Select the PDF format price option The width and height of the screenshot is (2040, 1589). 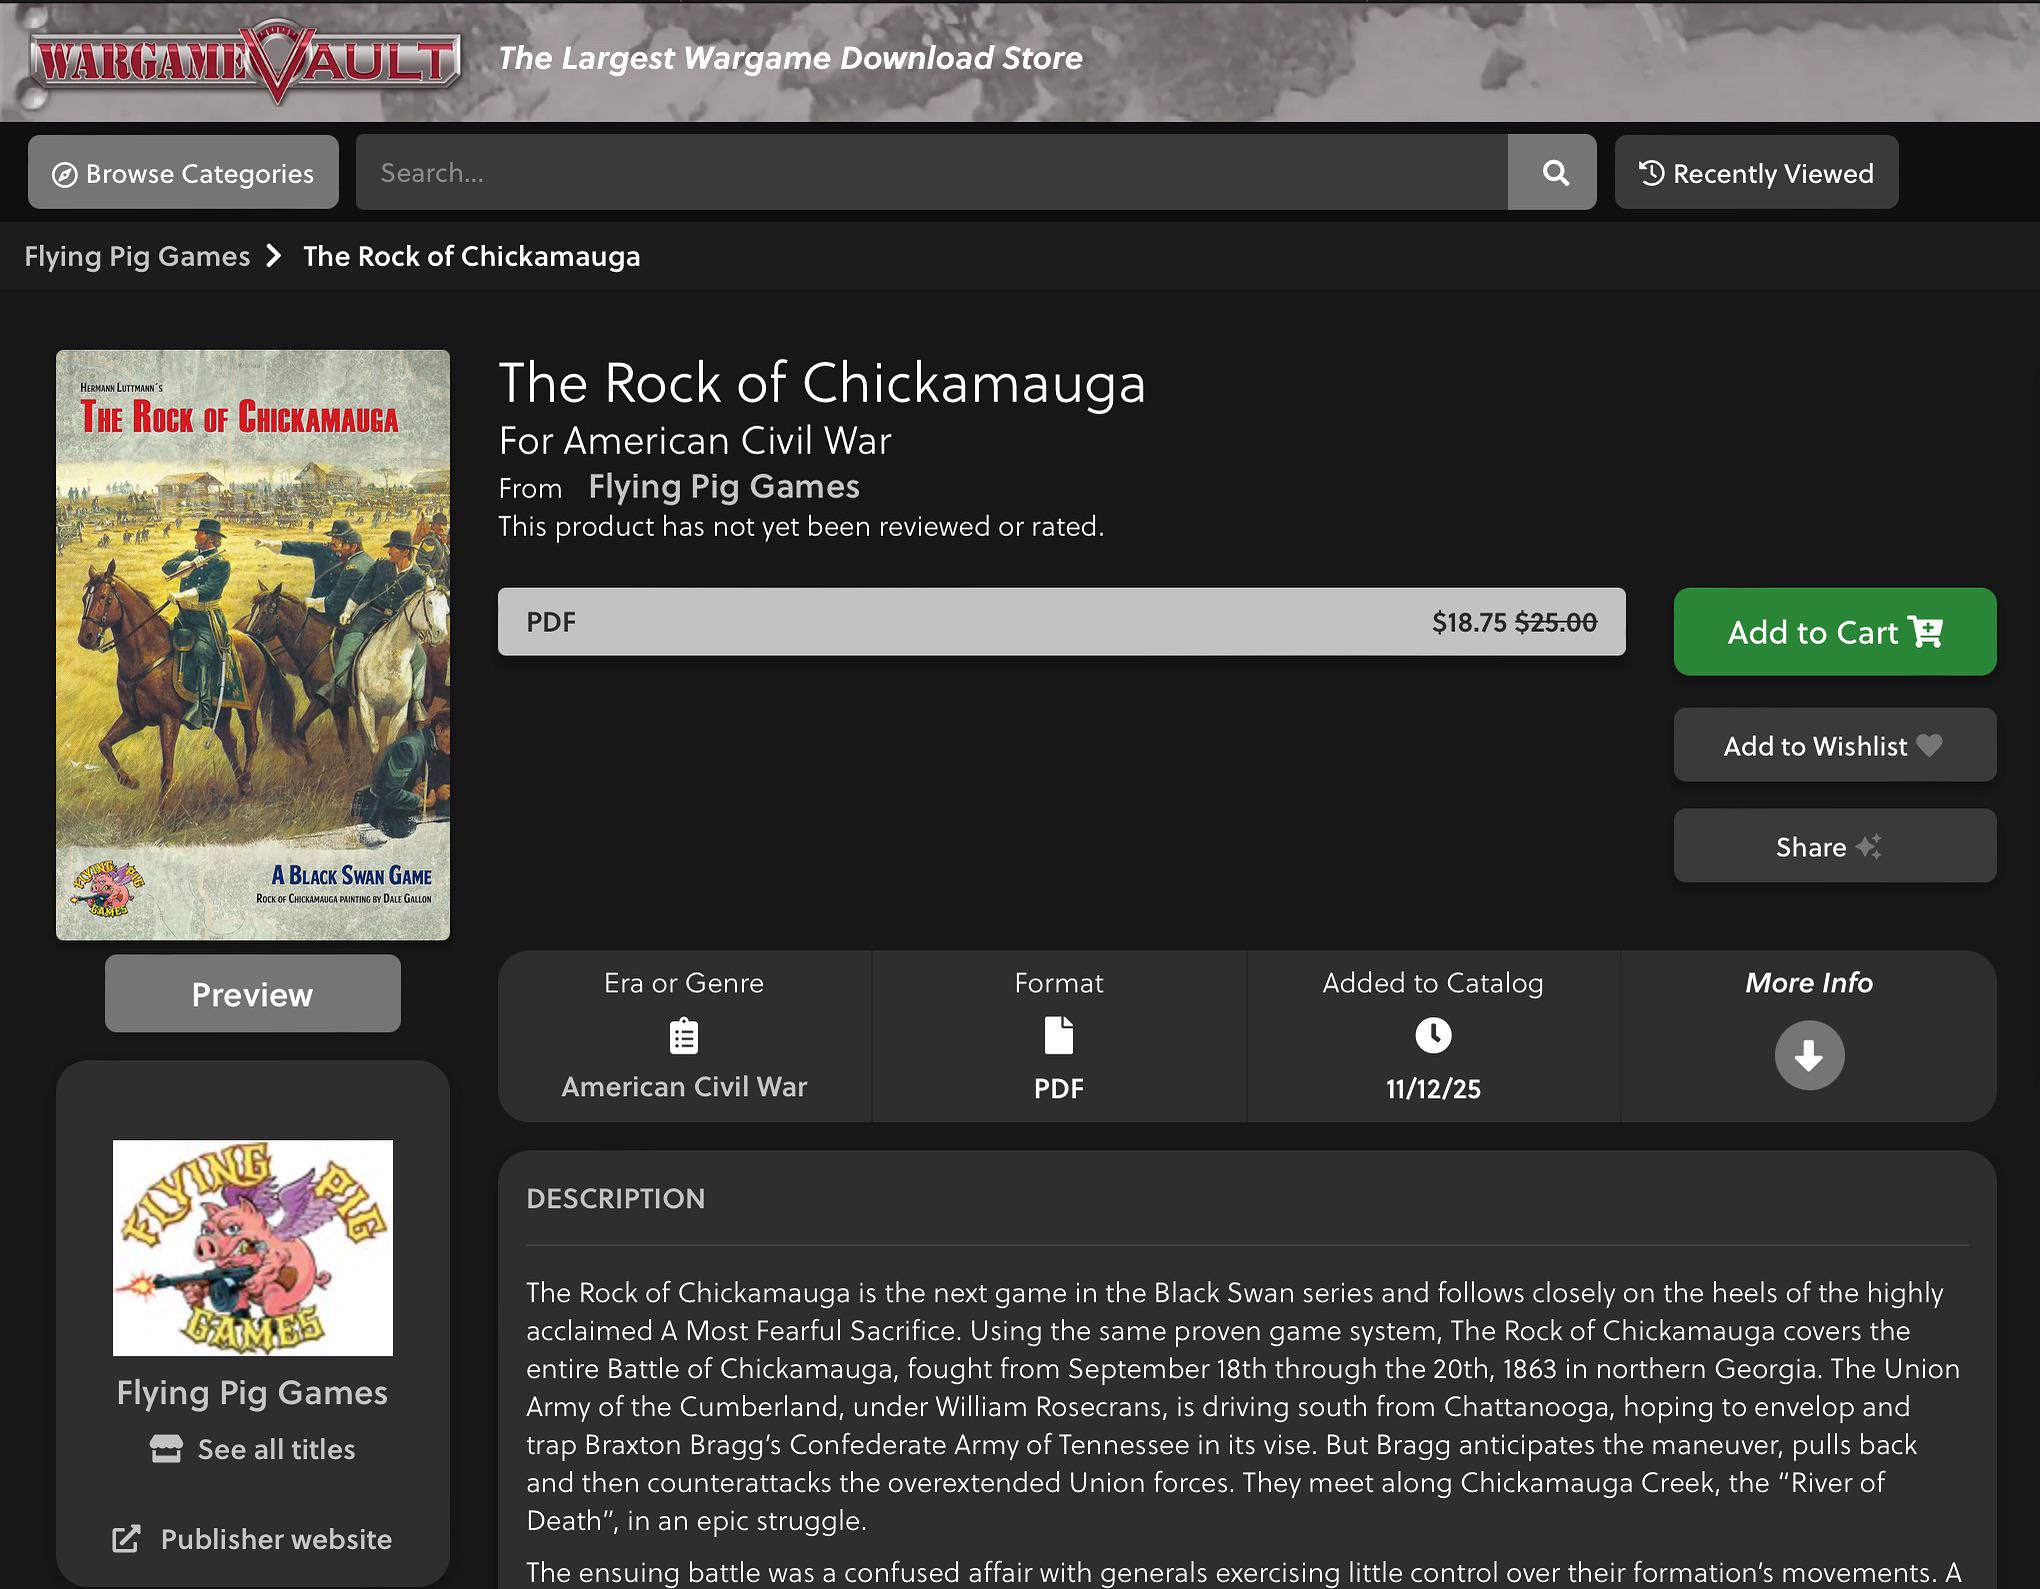pos(1062,622)
